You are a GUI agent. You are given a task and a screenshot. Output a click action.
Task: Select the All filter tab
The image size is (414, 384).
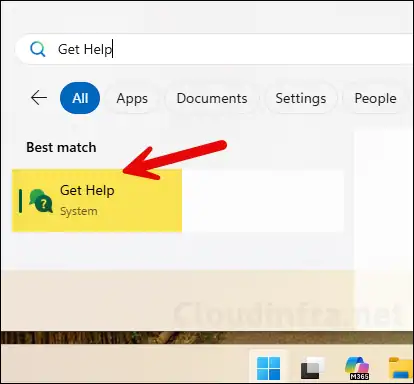80,98
